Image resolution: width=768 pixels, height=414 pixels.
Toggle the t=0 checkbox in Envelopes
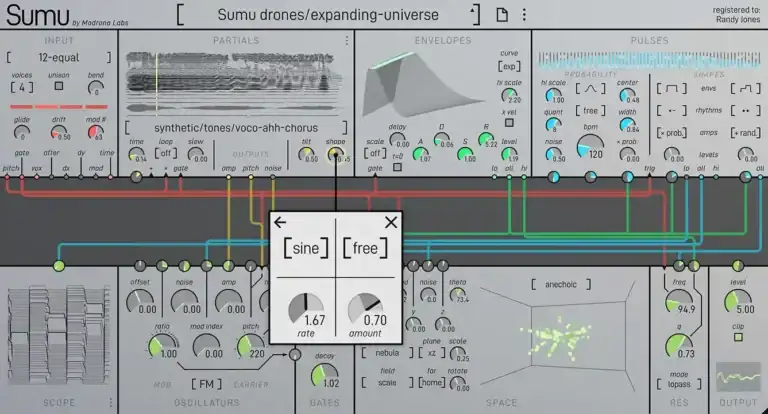tap(398, 167)
